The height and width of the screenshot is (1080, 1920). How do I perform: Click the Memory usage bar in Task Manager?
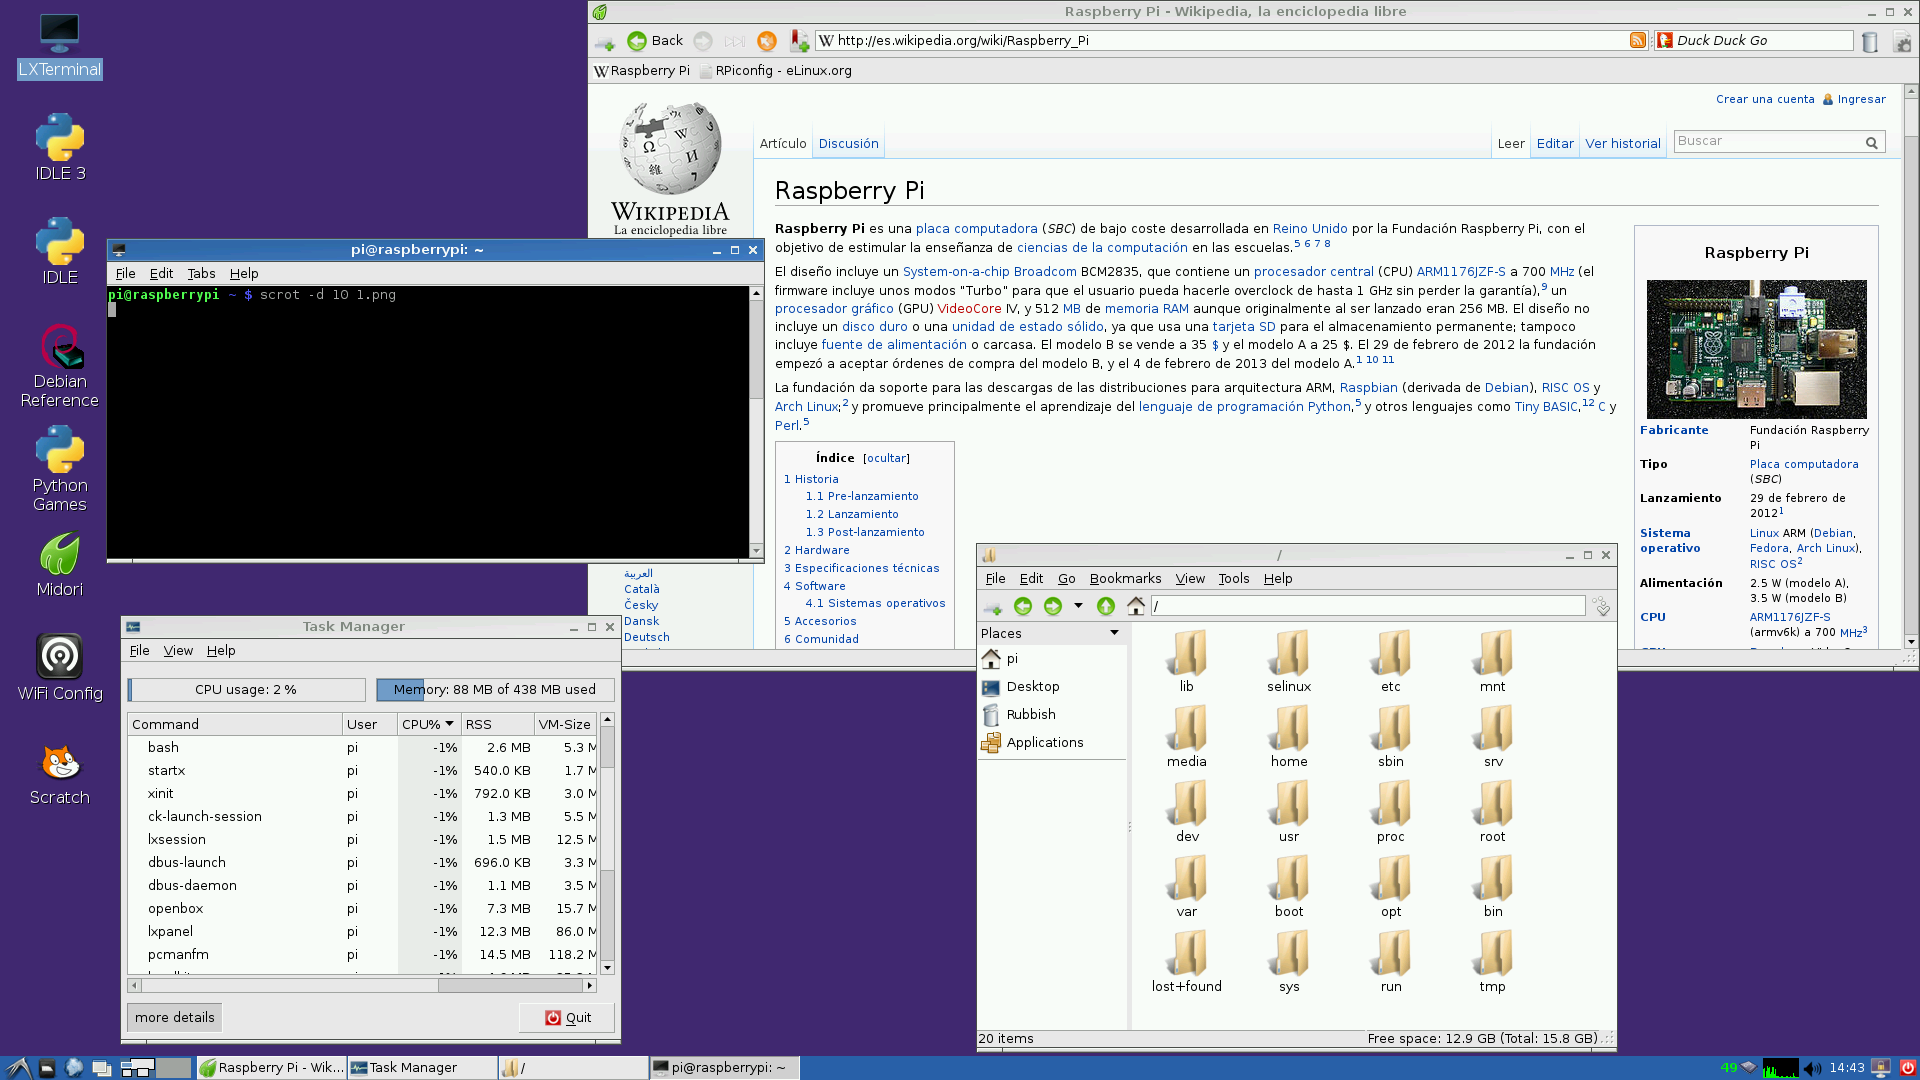pos(493,688)
